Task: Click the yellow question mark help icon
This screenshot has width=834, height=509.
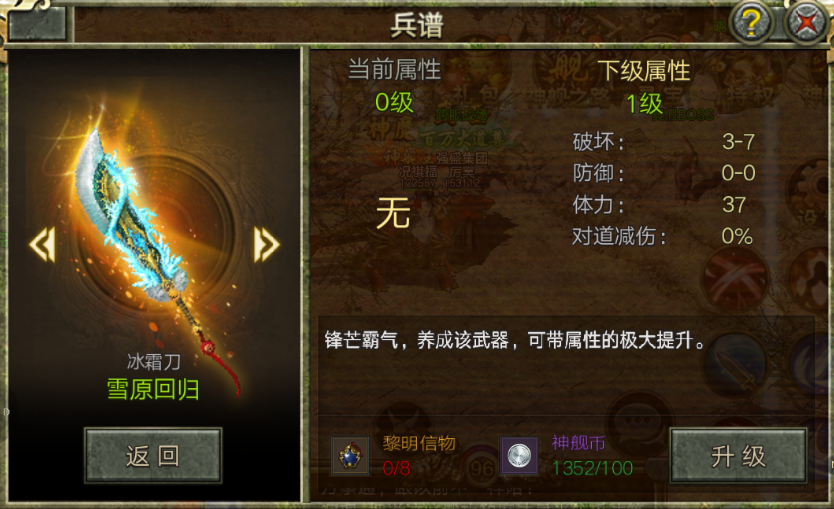Action: (x=751, y=23)
